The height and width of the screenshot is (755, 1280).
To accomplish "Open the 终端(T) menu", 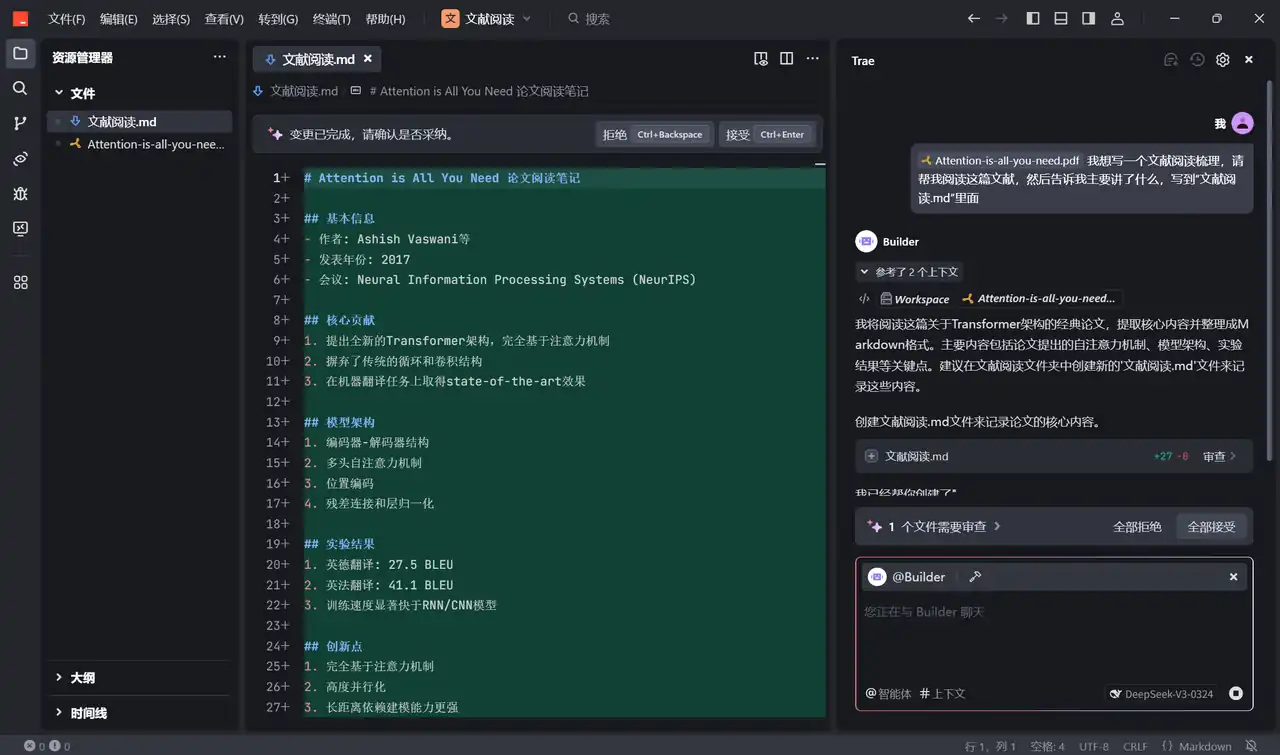I will tap(332, 19).
